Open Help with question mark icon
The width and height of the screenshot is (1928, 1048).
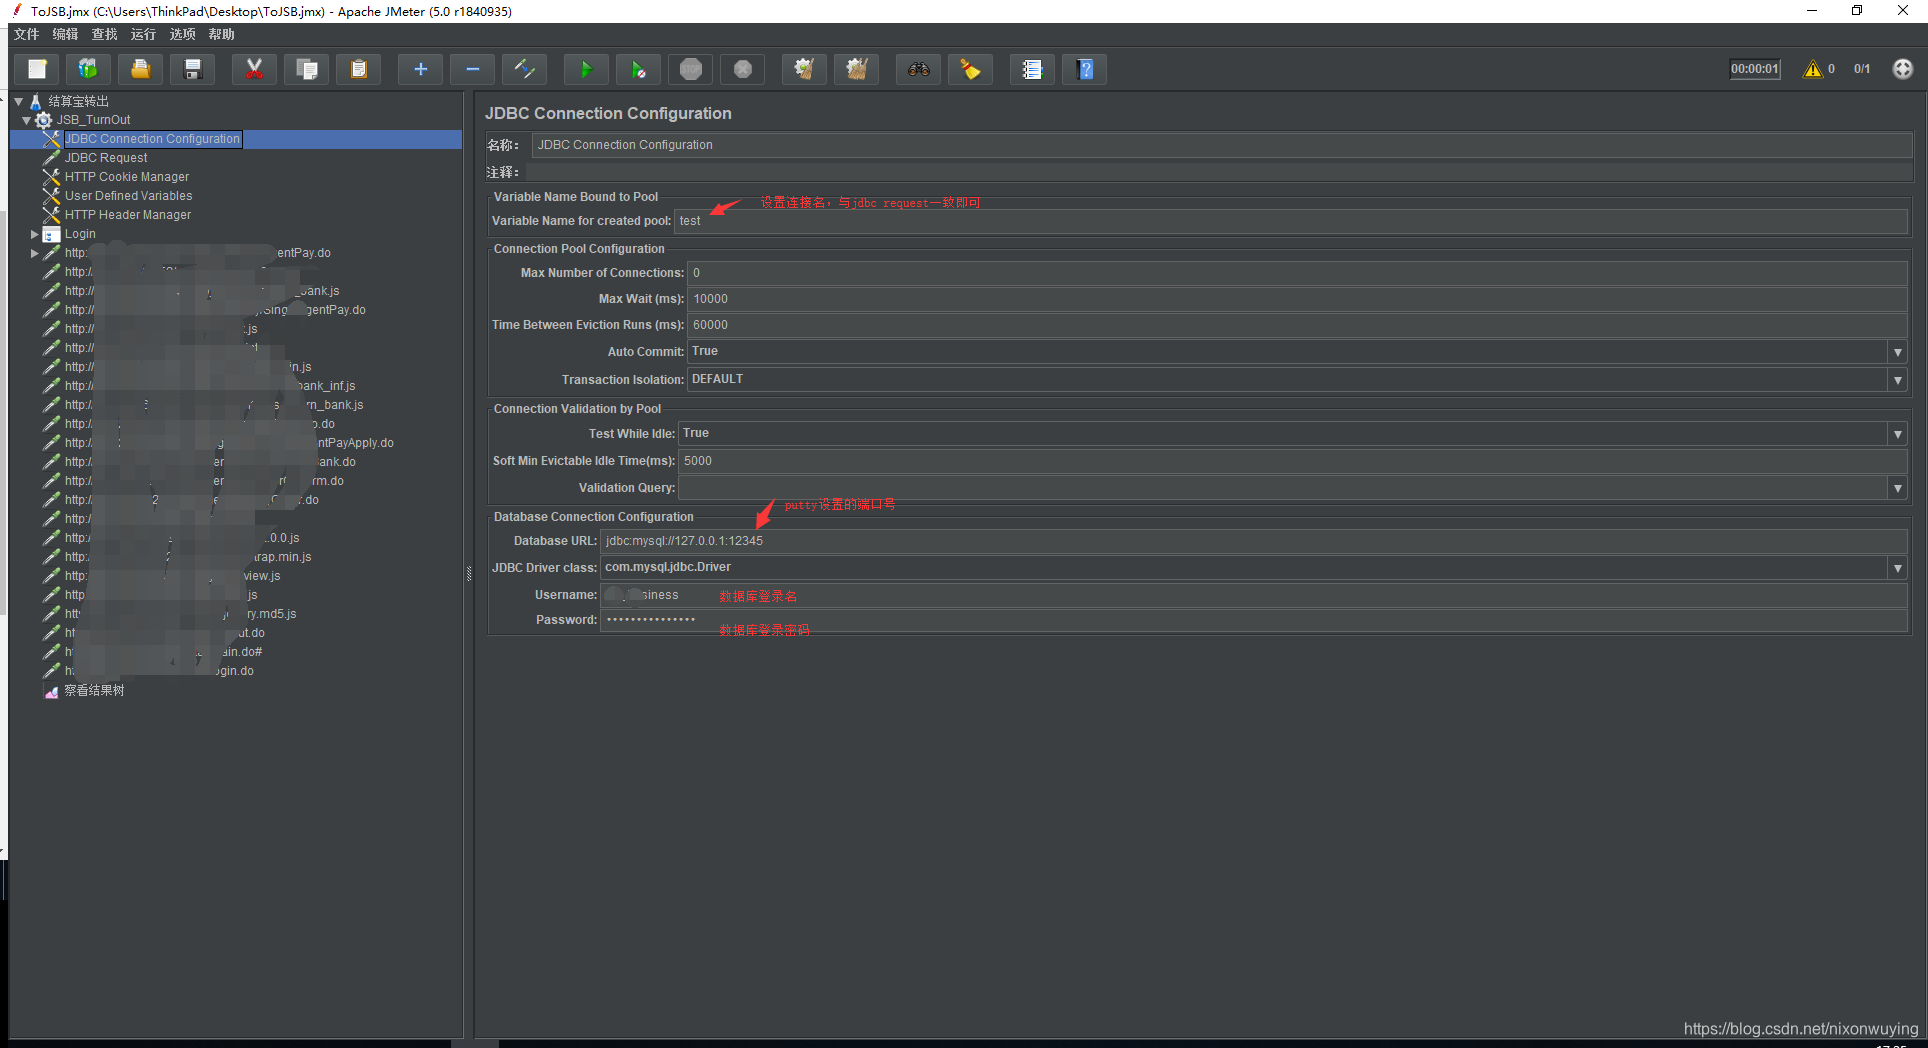click(1085, 69)
